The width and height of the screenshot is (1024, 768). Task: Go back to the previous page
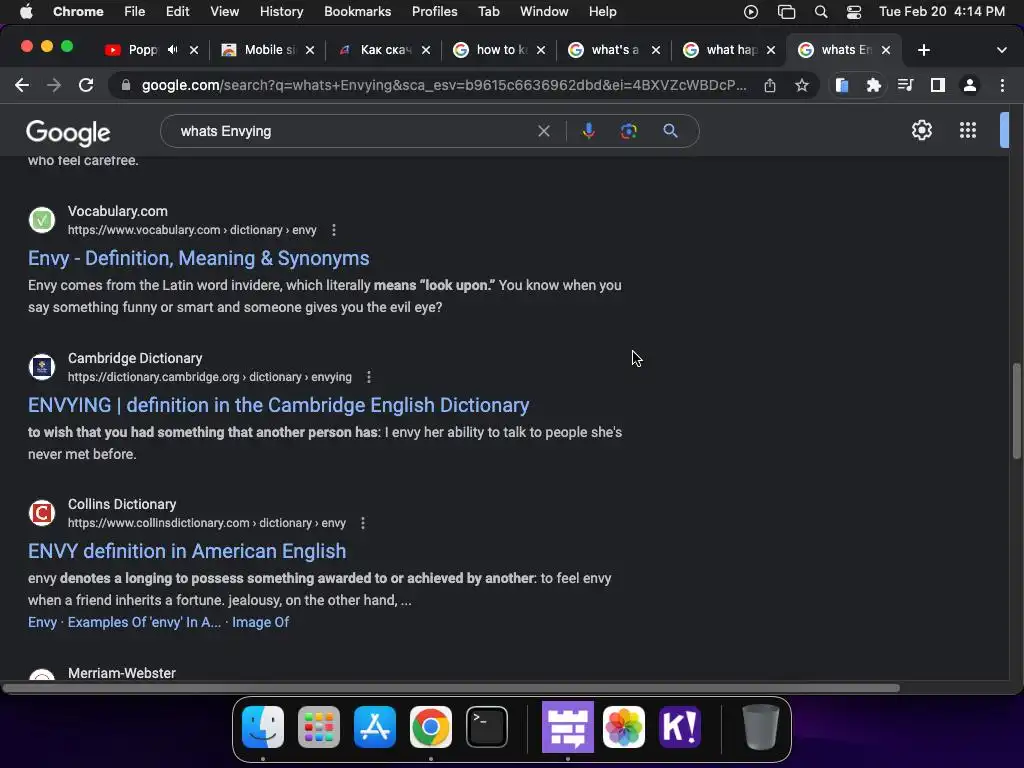coord(22,86)
